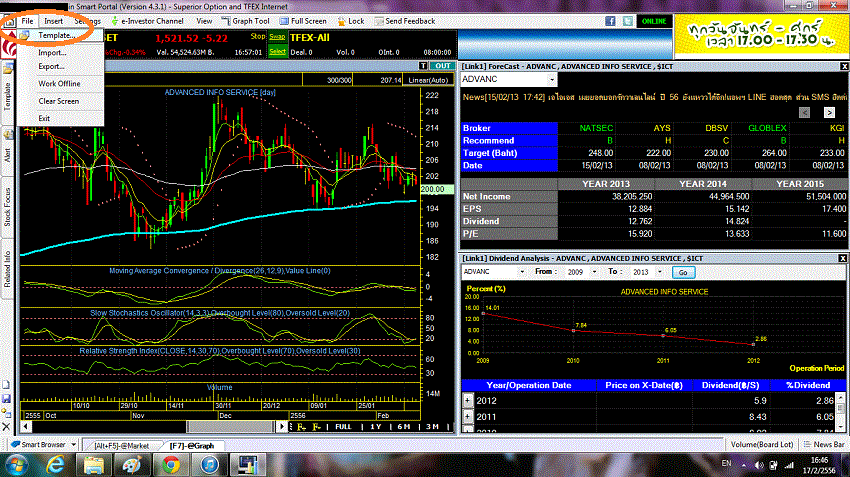Go to previous broker page in ForeCast

point(804,112)
